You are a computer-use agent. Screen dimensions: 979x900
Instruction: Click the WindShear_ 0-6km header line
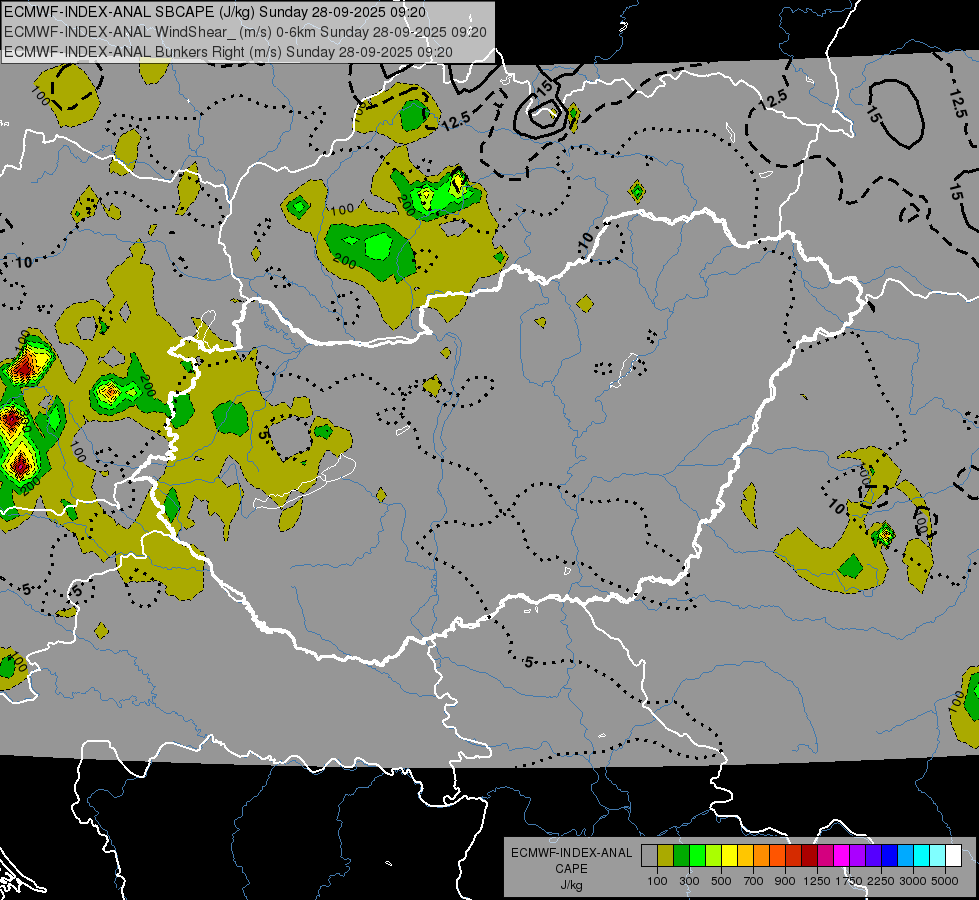tap(245, 32)
